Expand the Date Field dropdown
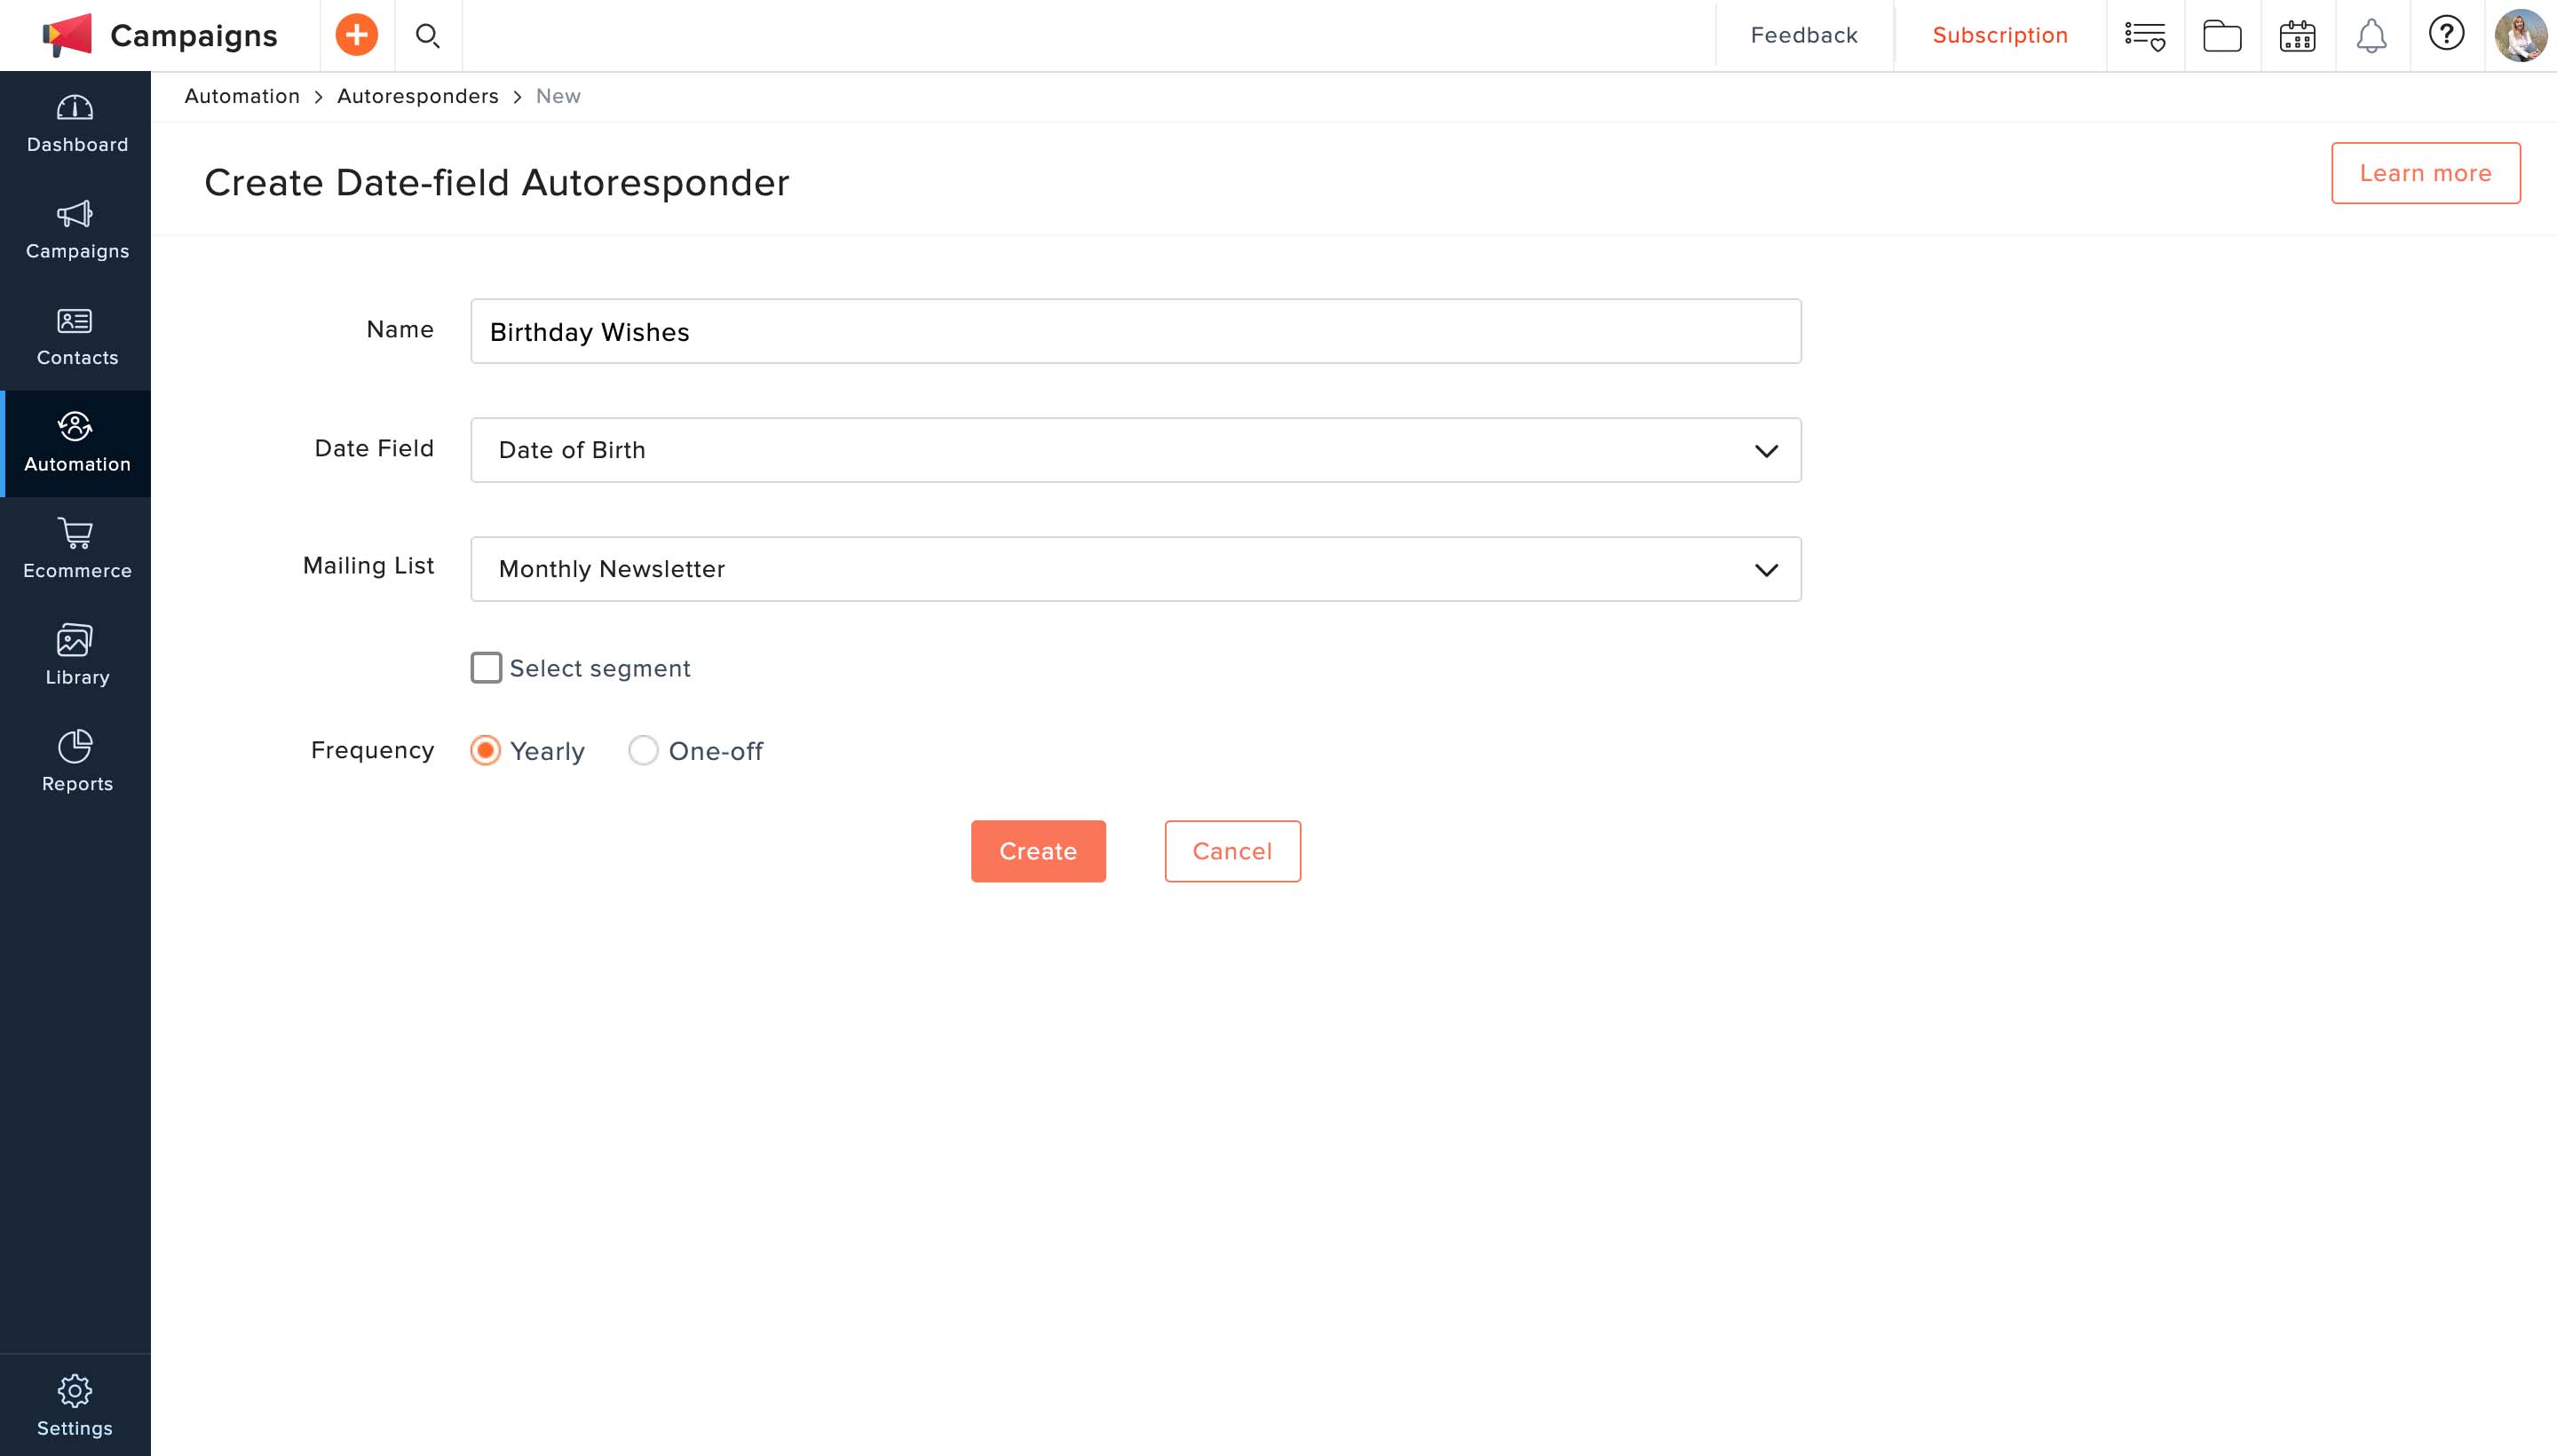2557x1456 pixels. point(1135,450)
